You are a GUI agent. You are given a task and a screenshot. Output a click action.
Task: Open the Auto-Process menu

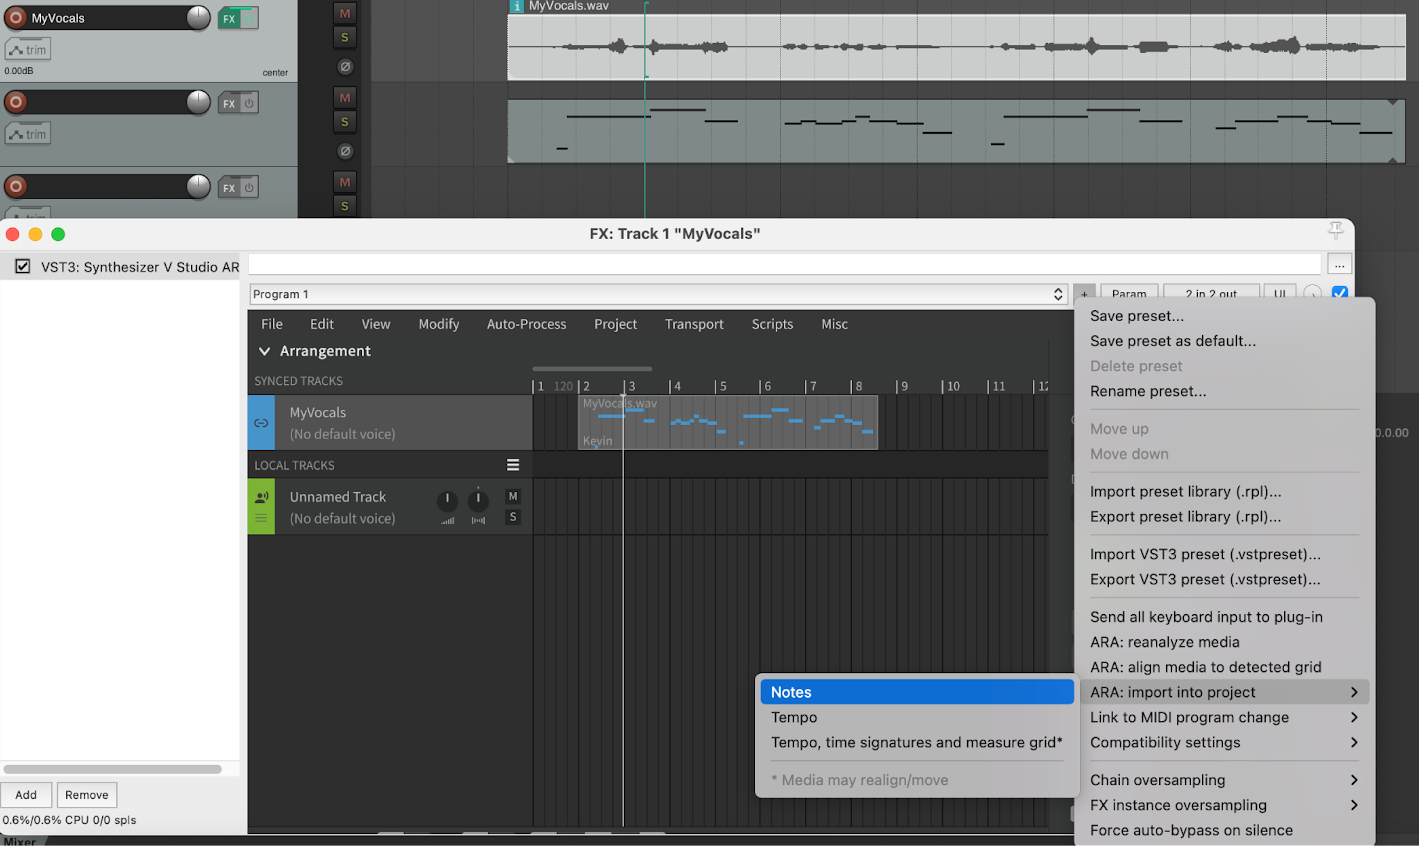[526, 324]
